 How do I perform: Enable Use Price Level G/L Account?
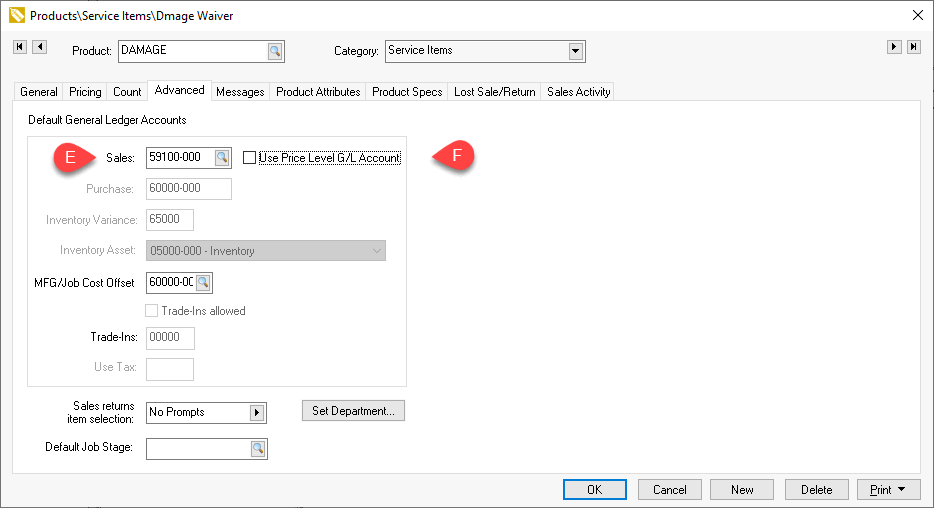point(250,157)
